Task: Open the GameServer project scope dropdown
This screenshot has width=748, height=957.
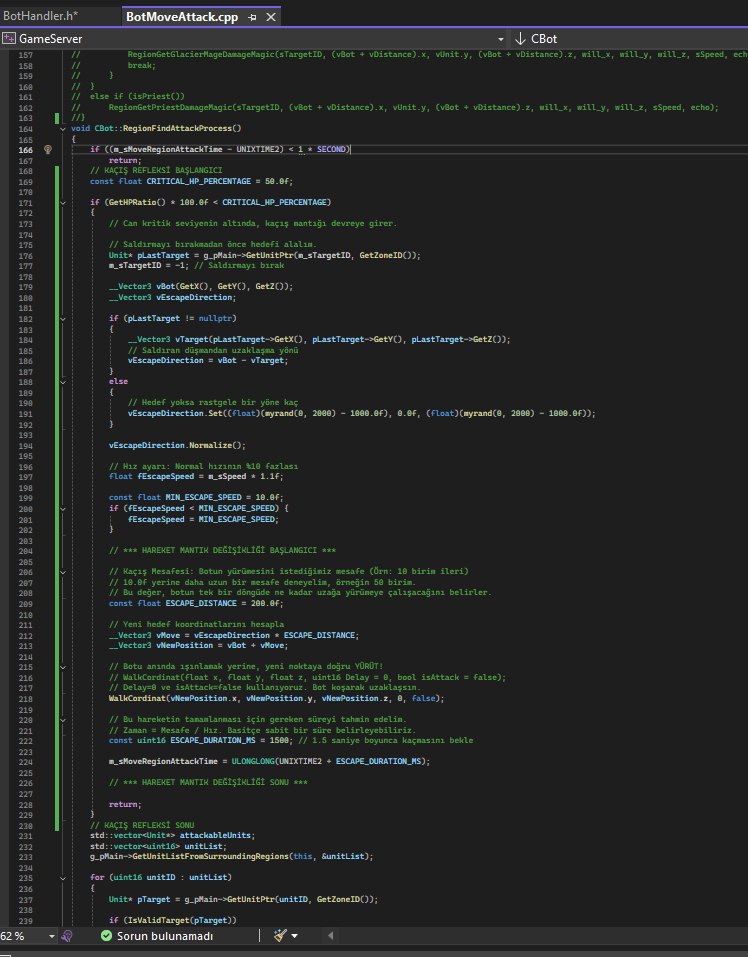Action: pyautogui.click(x=500, y=39)
